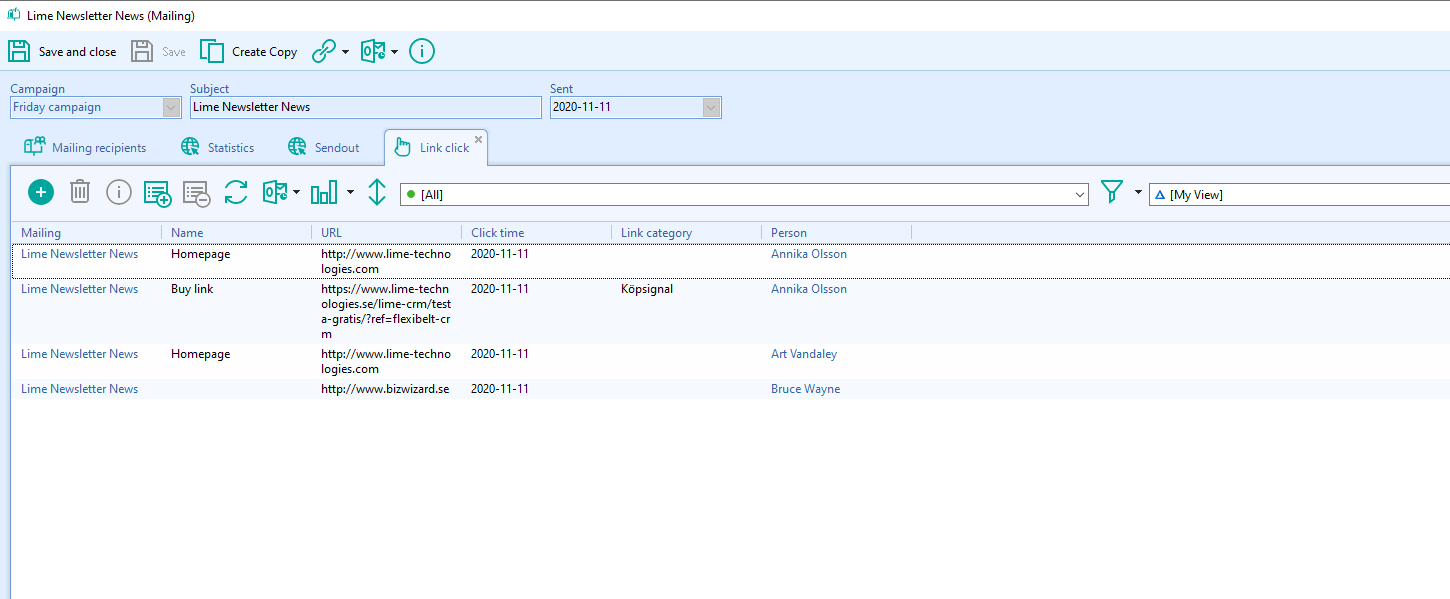Refresh the link click list
1450x599 pixels.
click(236, 193)
